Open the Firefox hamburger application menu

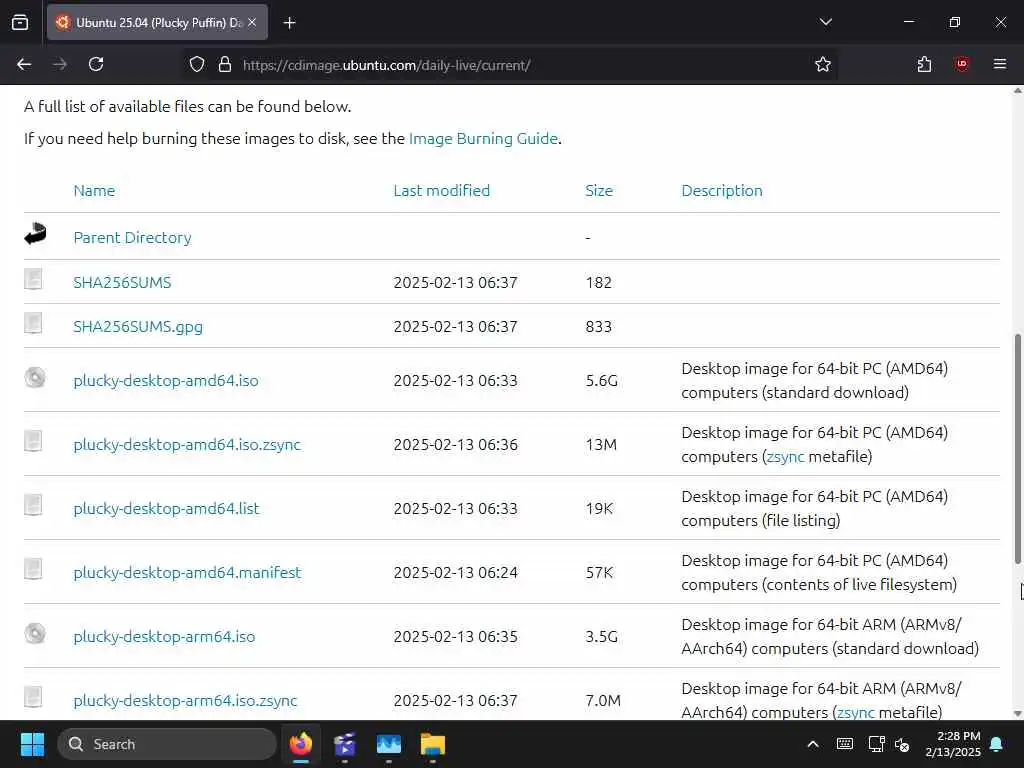[x=1000, y=64]
